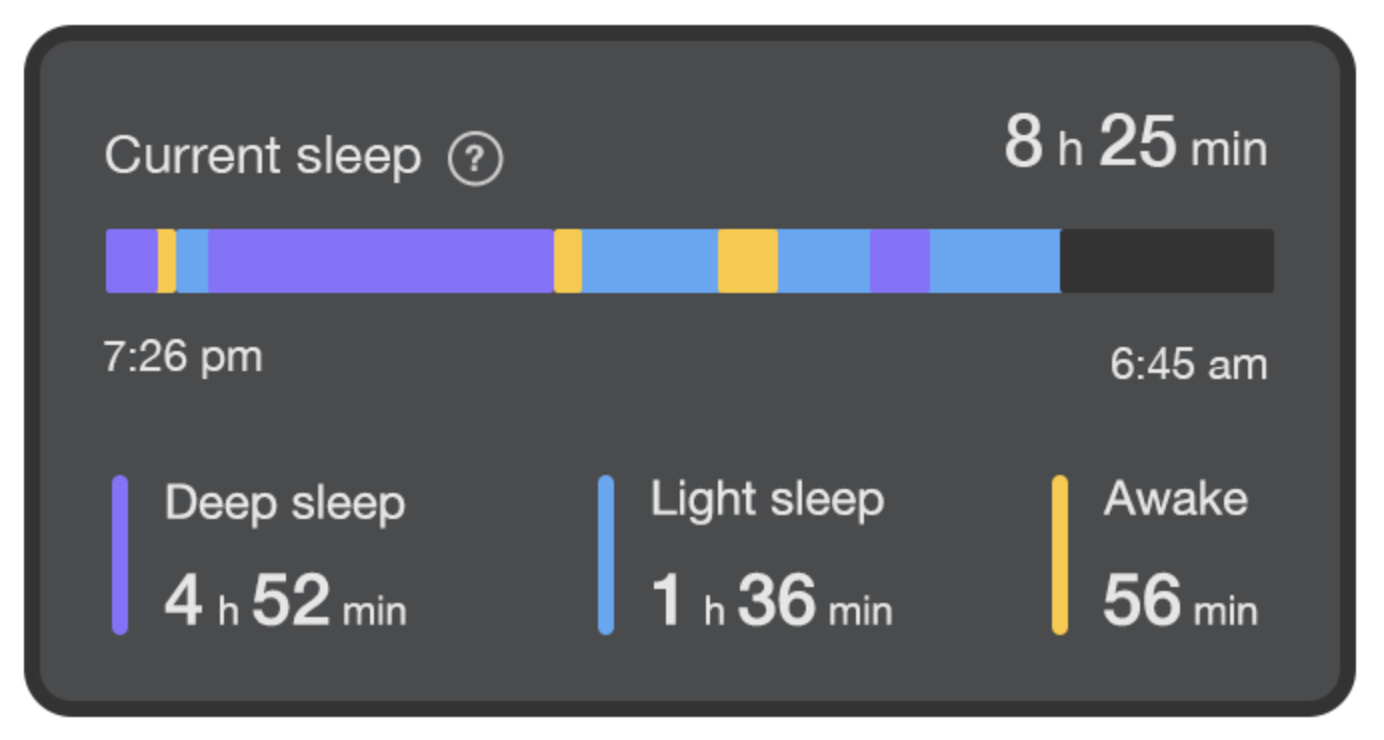This screenshot has height=740, width=1384.
Task: Click the 1 h 36 min value
Action: pos(771,602)
